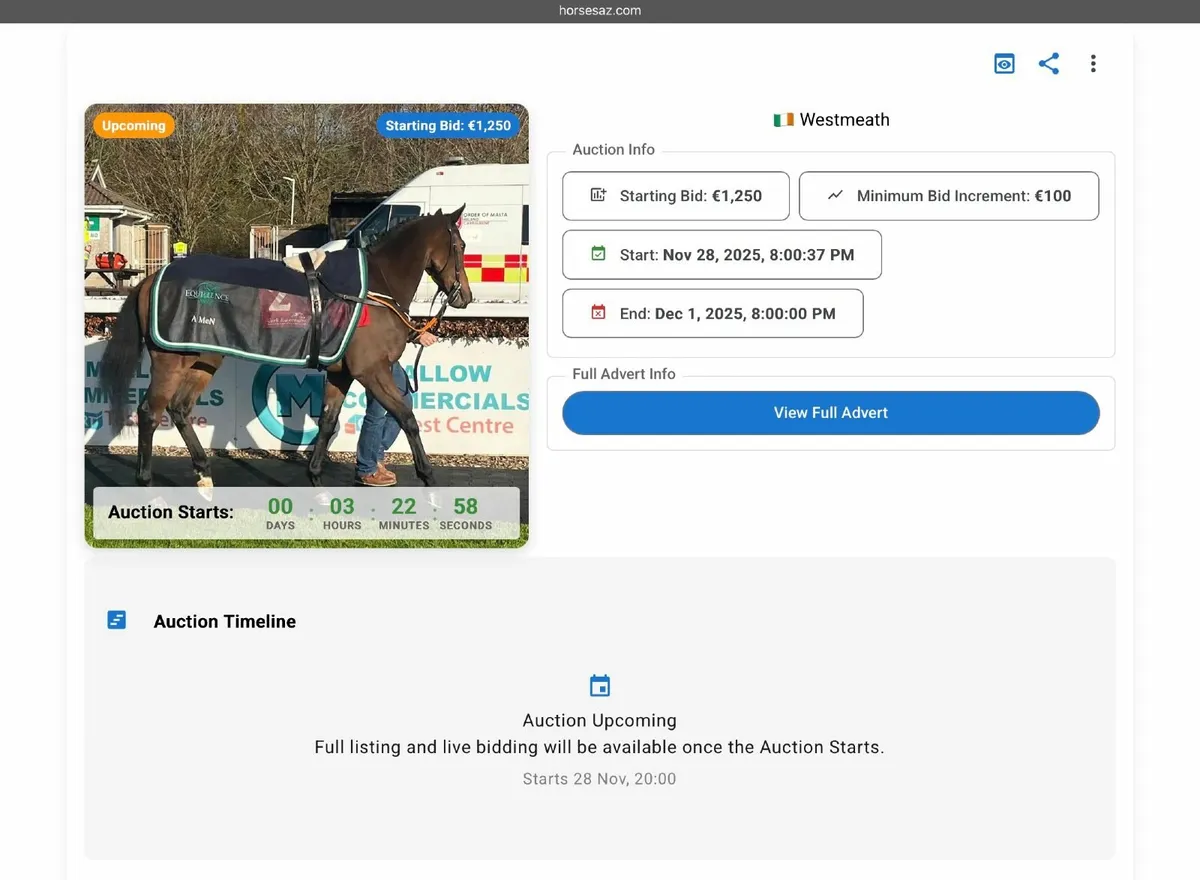Screen dimensions: 1200x880
Task: Select the Starts 28 Nov, 20:00 text
Action: (x=599, y=778)
